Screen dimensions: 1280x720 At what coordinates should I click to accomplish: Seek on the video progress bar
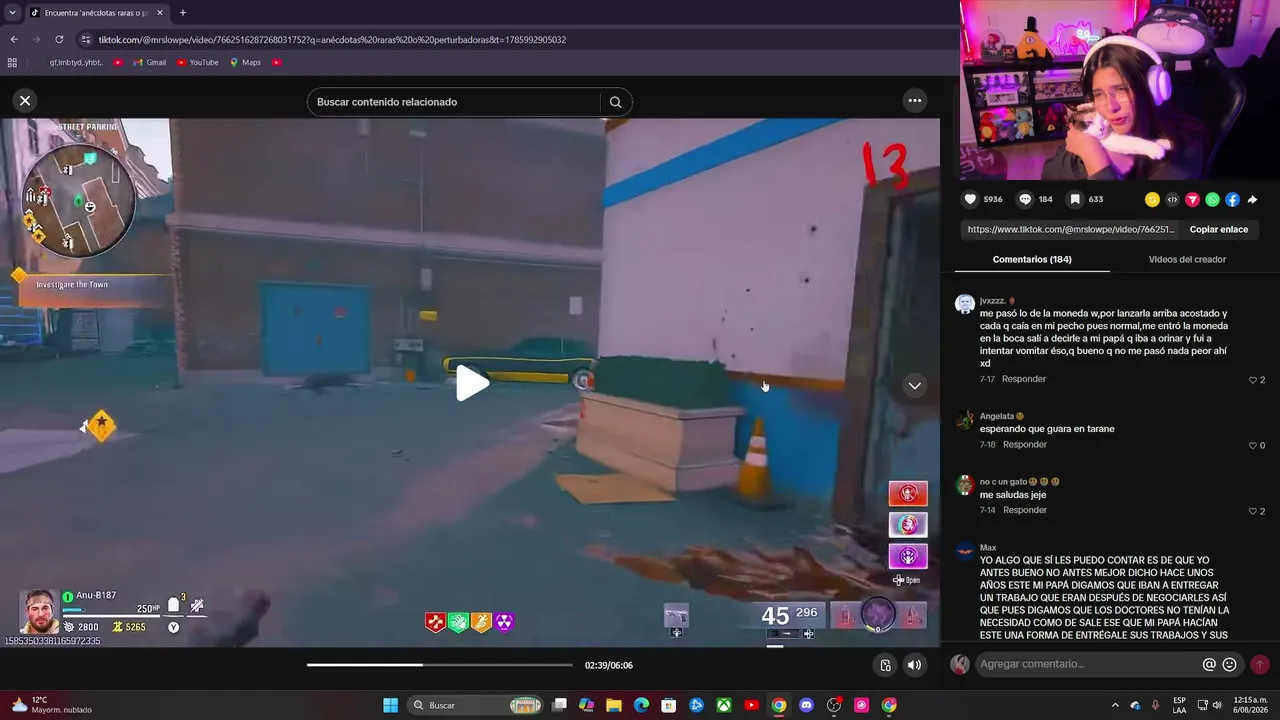(440, 665)
